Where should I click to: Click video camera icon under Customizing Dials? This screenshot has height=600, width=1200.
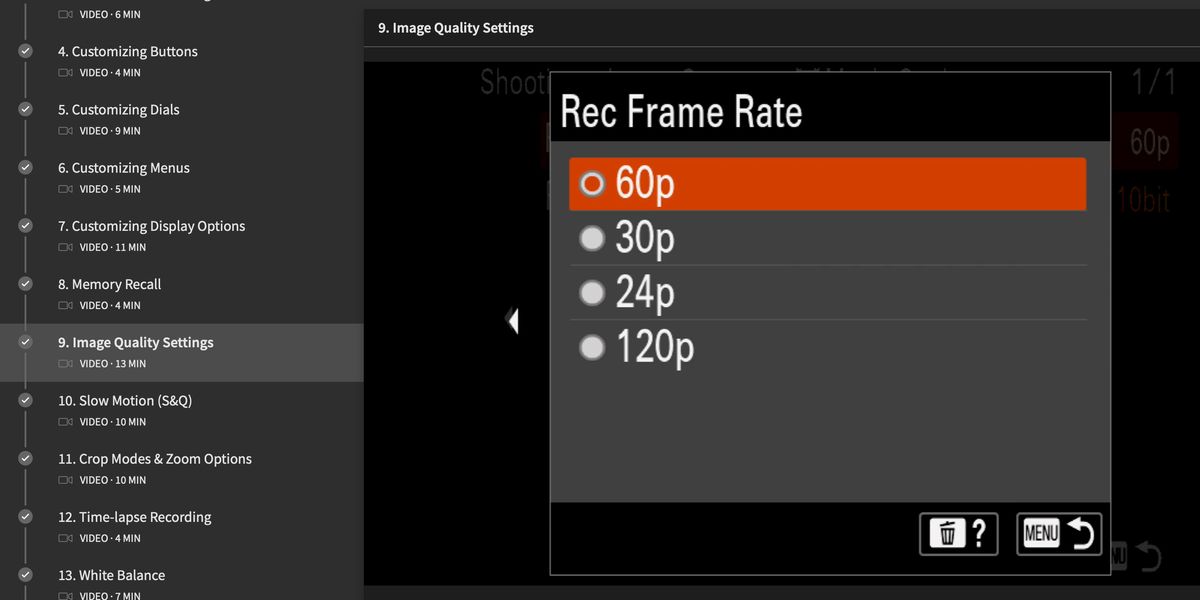(x=66, y=131)
